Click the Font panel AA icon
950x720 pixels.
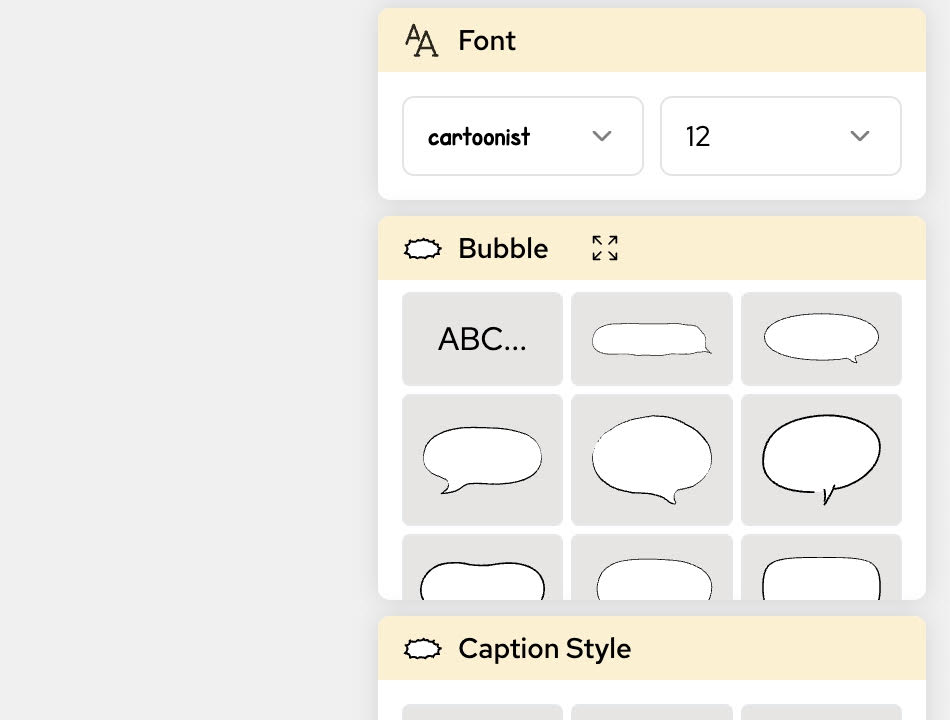[x=421, y=40]
